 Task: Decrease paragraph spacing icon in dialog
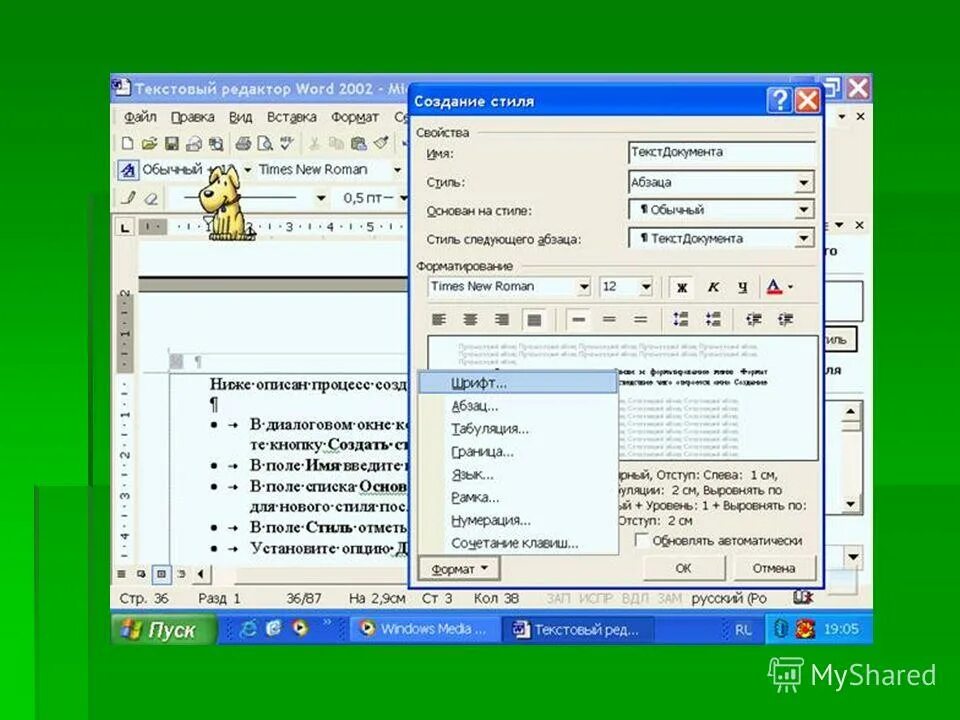click(713, 319)
